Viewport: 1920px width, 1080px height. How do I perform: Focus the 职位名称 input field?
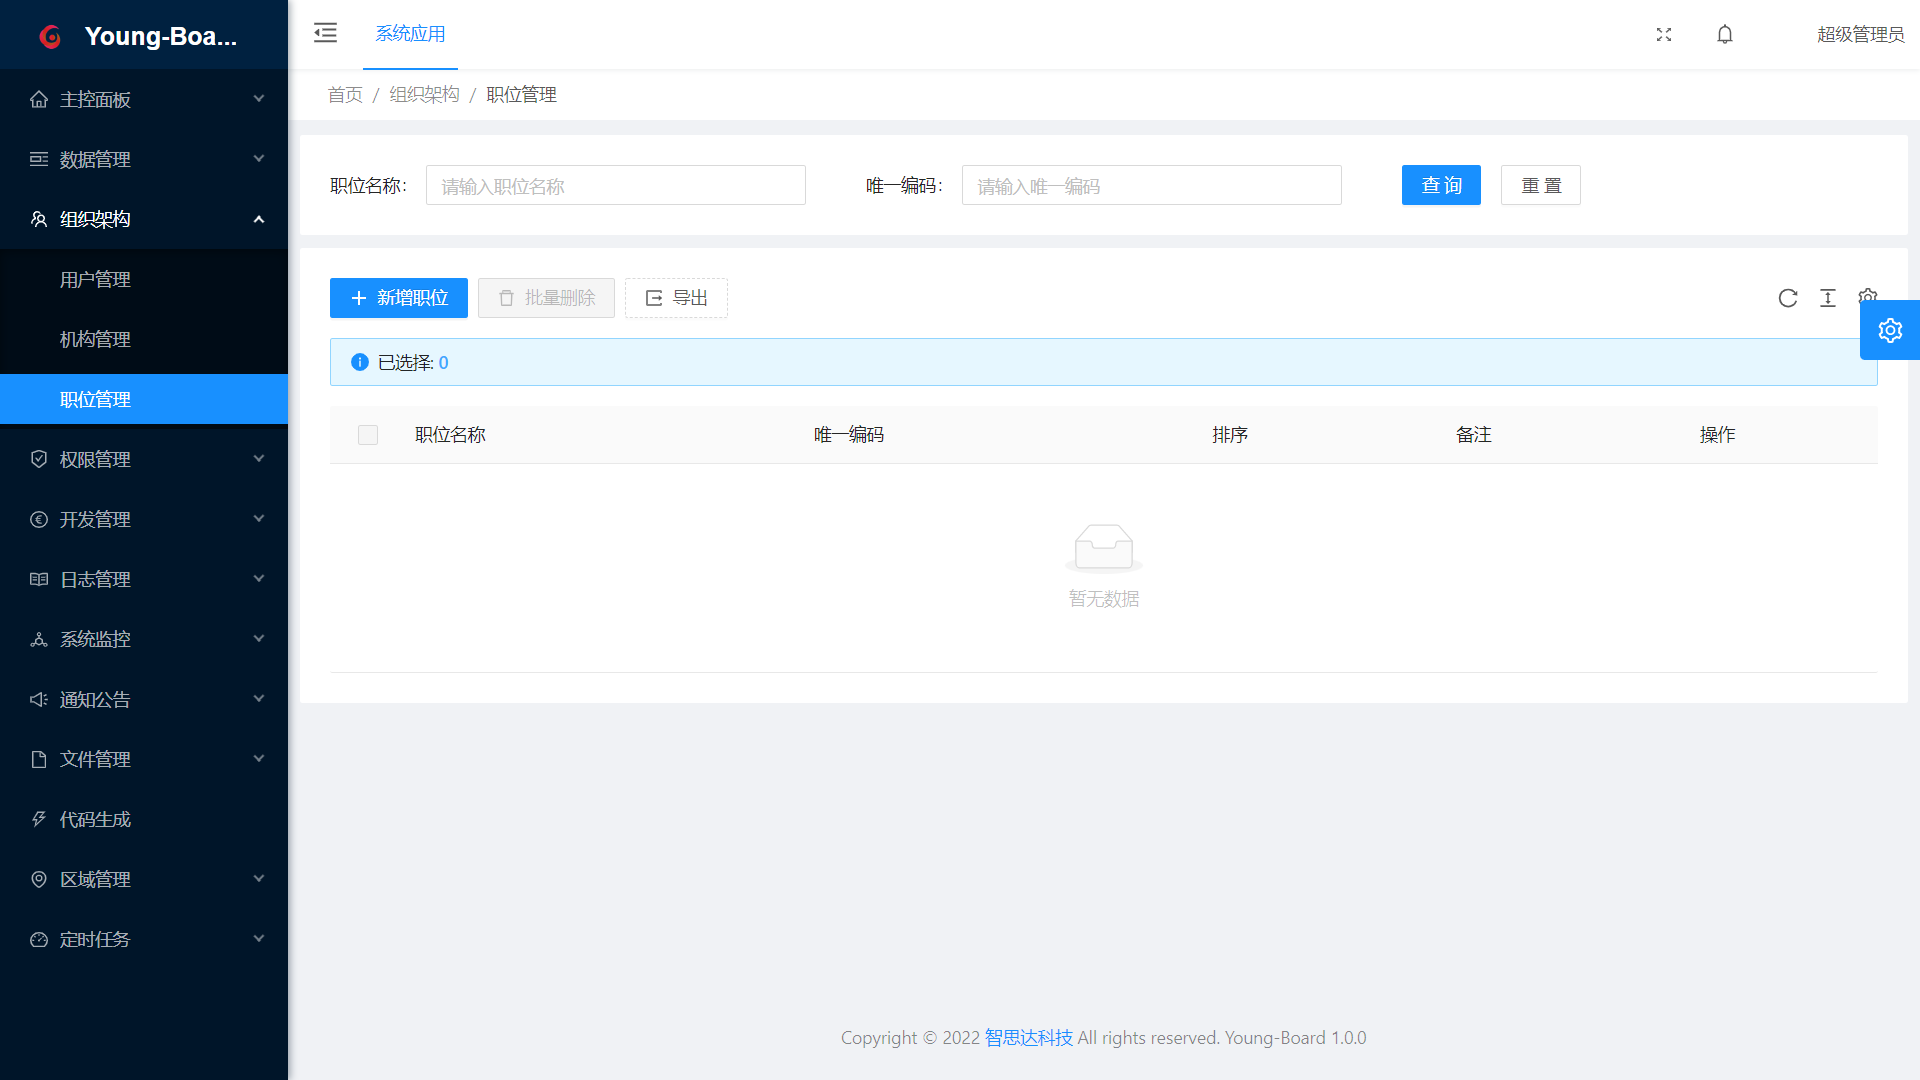[x=615, y=186]
